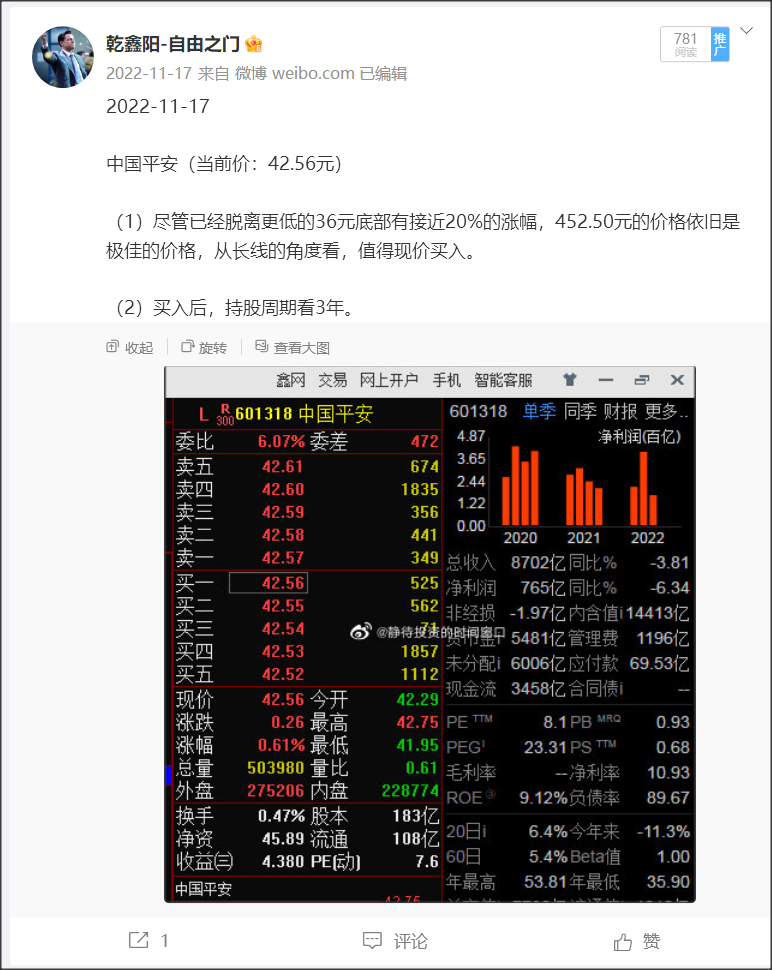The image size is (772, 970).
Task: Open username 乾鑫阳-自由之门
Action: pyautogui.click(x=173, y=44)
